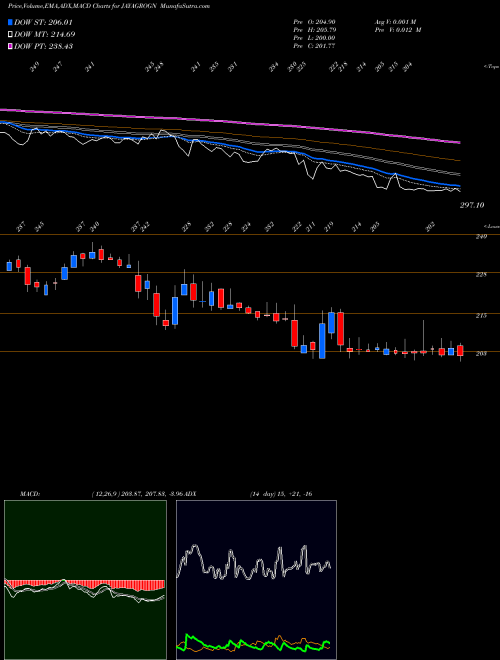This screenshot has width=500, height=660.
Task: Click the 228 price level axis label
Action: pos(481,274)
